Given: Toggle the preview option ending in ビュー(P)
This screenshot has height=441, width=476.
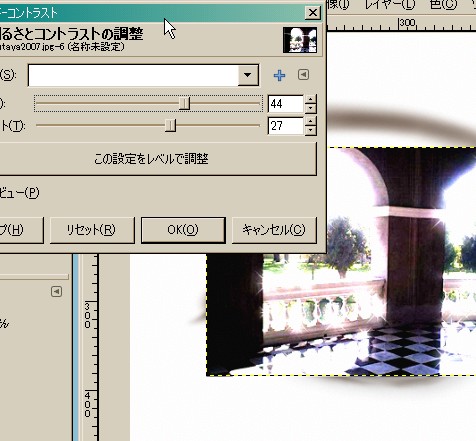Looking at the screenshot, I should pos(19,193).
